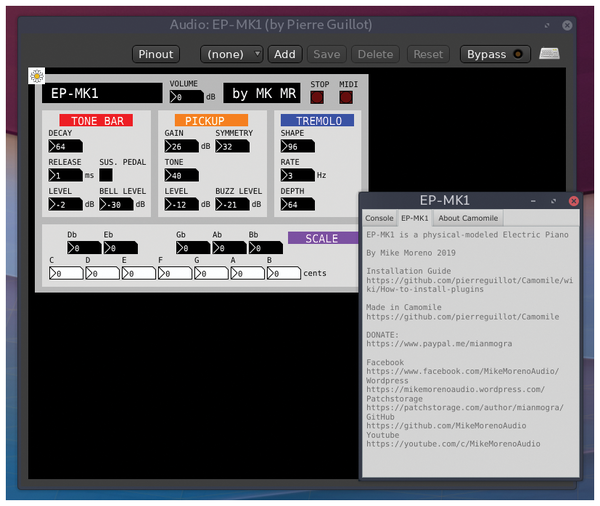Image resolution: width=600 pixels, height=506 pixels.
Task: Click the A note cents box
Action: coord(247,273)
